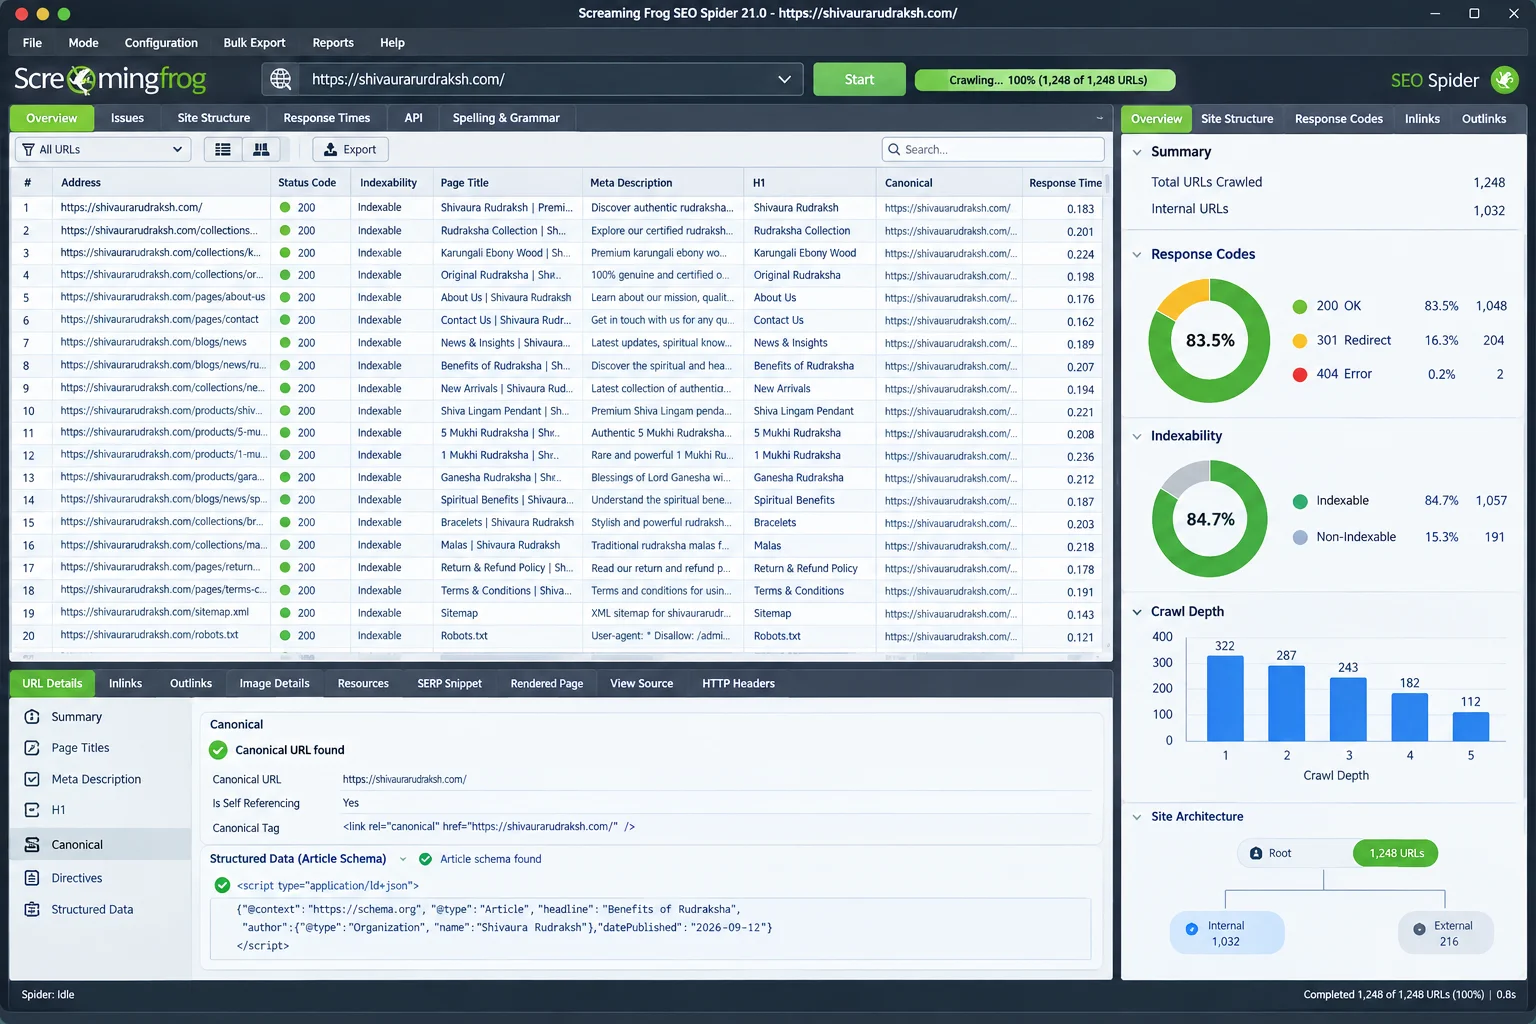
Task: Click the 1,248 URLs green badge
Action: pos(1396,853)
